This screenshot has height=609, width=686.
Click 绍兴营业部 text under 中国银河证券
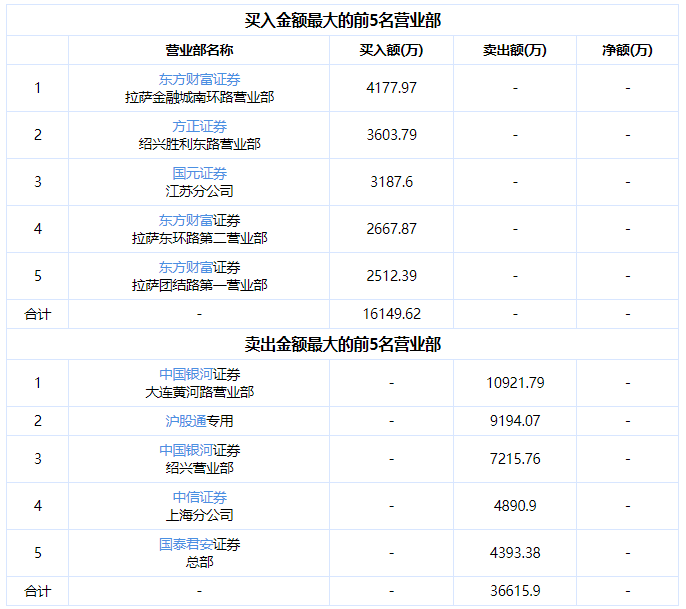[x=199, y=468]
